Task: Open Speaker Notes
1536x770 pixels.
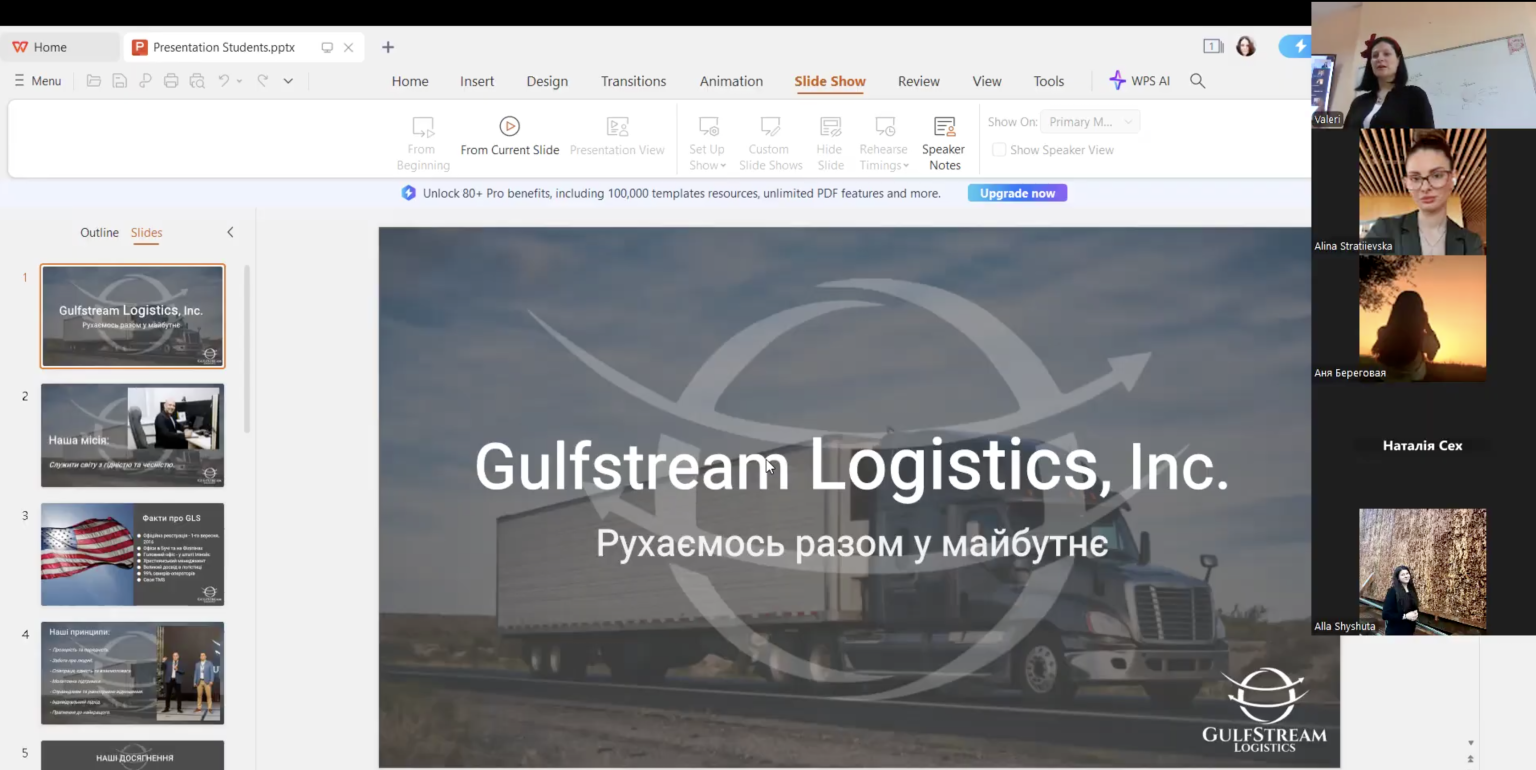Action: (x=944, y=143)
